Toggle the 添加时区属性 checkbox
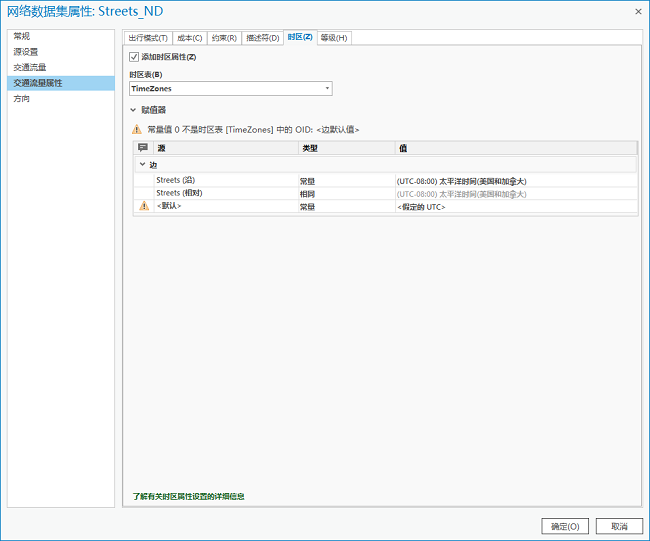 [x=135, y=57]
